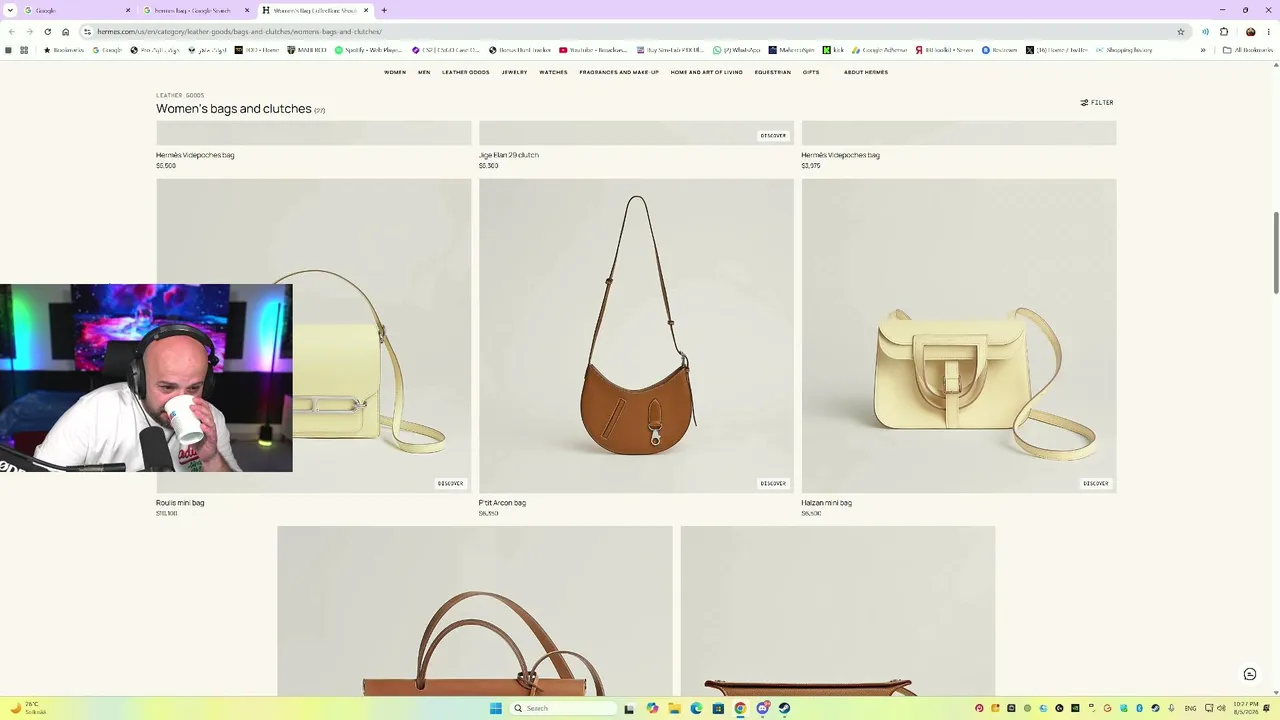Go back to the previous page
This screenshot has height=720, width=1280.
coord(11,32)
